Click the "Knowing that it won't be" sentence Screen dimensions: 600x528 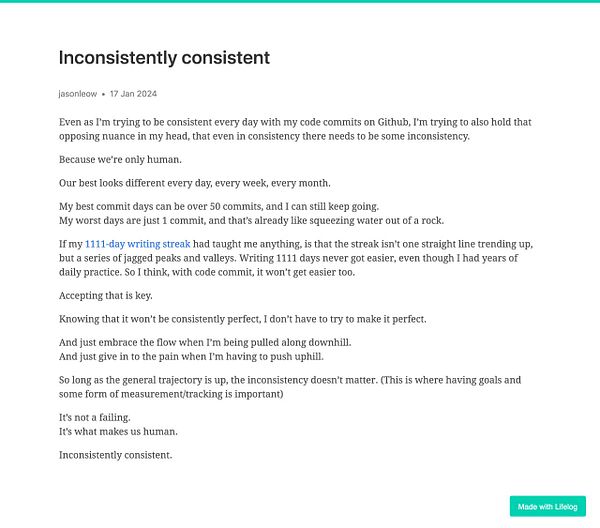tap(242, 319)
